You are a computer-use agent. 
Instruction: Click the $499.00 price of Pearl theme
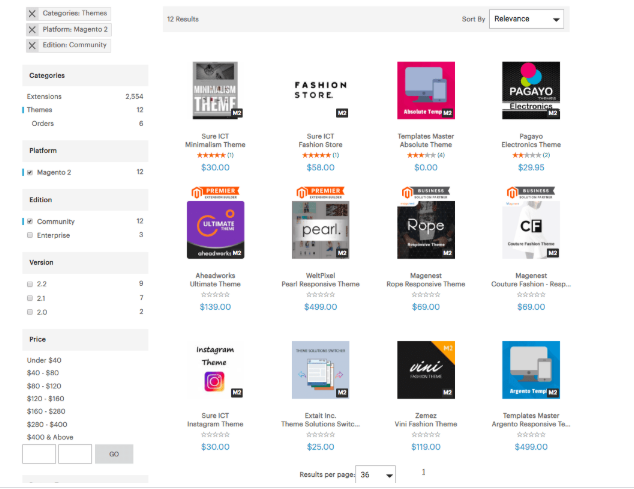(320, 307)
